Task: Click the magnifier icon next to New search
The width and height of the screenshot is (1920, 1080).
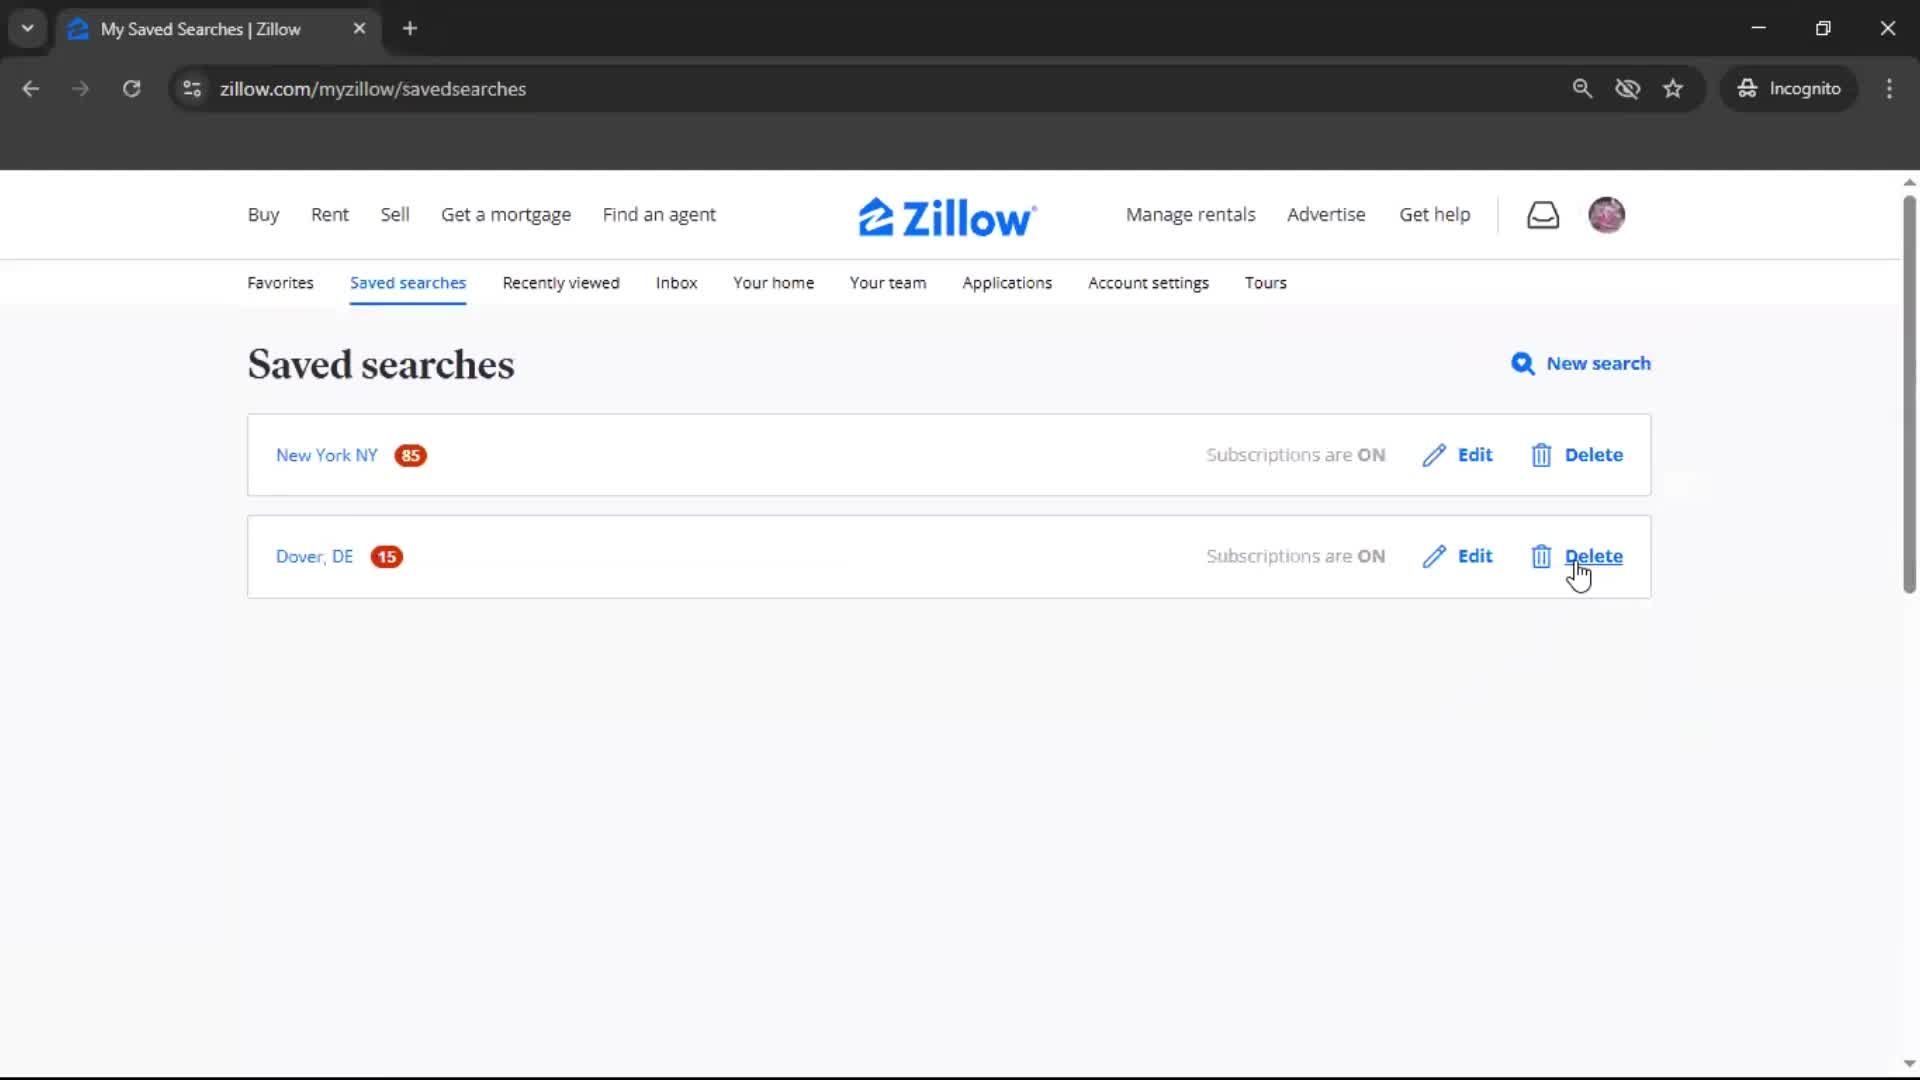Action: coord(1522,364)
